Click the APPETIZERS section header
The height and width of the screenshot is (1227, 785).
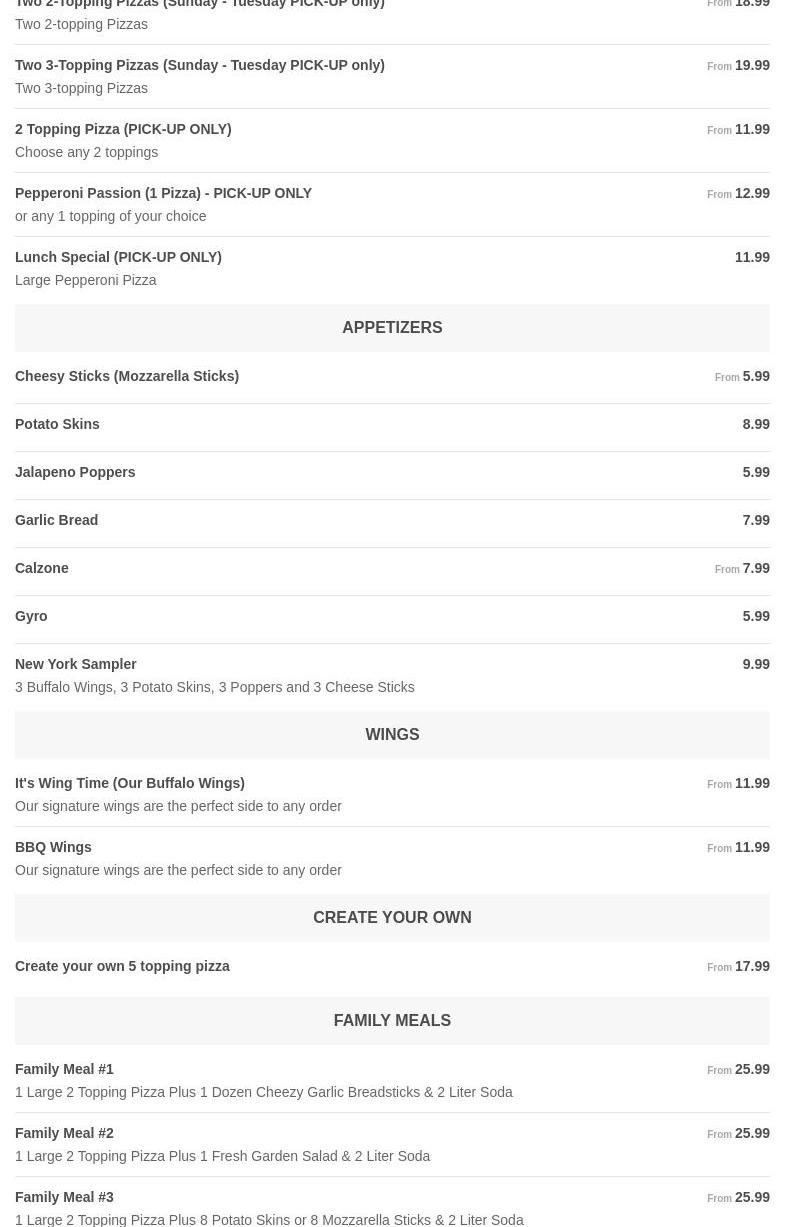pyautogui.click(x=392, y=327)
